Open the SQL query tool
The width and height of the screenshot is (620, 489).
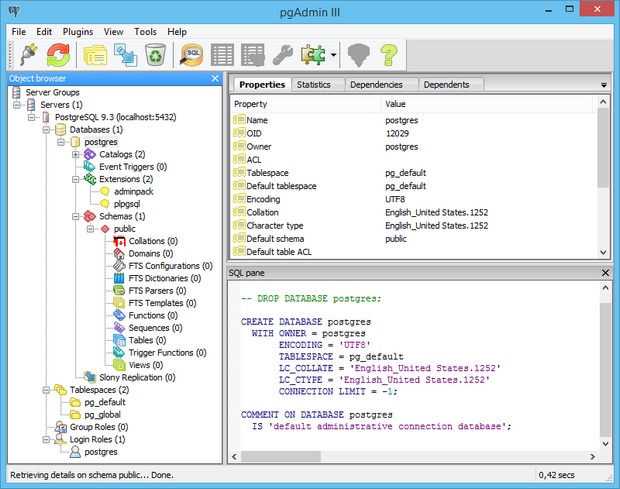tap(191, 55)
